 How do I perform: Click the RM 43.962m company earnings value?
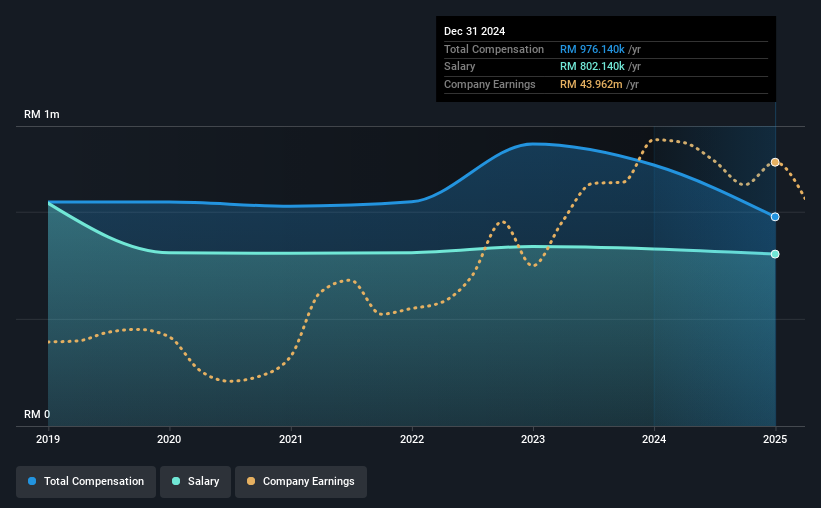pyautogui.click(x=591, y=84)
